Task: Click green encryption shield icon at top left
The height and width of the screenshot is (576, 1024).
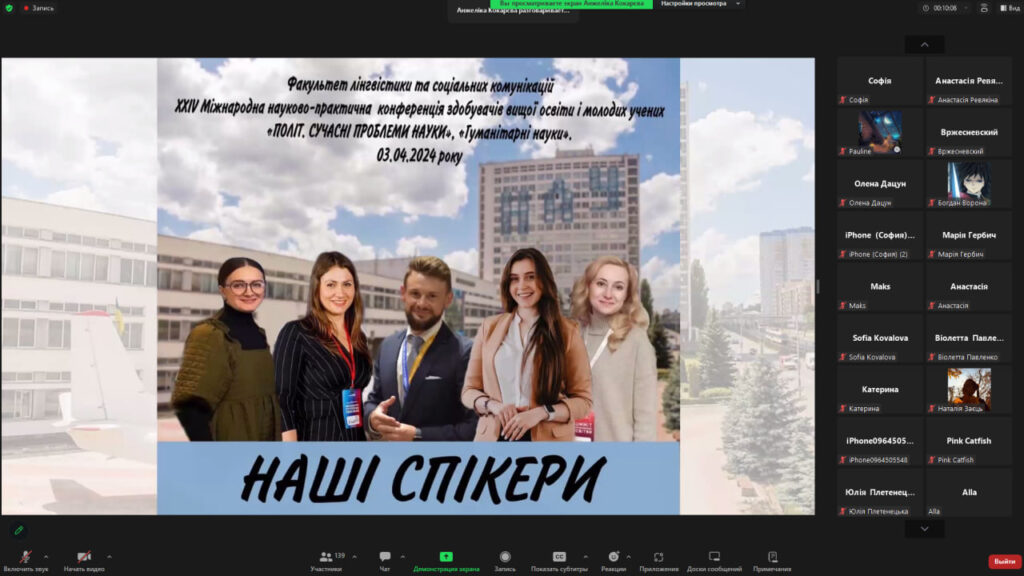Action: [x=9, y=8]
